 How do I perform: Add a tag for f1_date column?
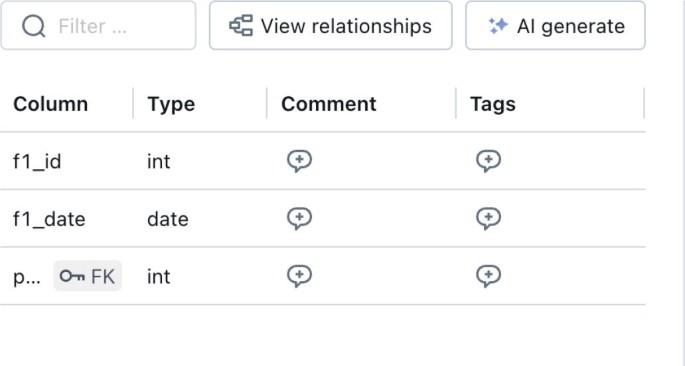click(x=488, y=218)
